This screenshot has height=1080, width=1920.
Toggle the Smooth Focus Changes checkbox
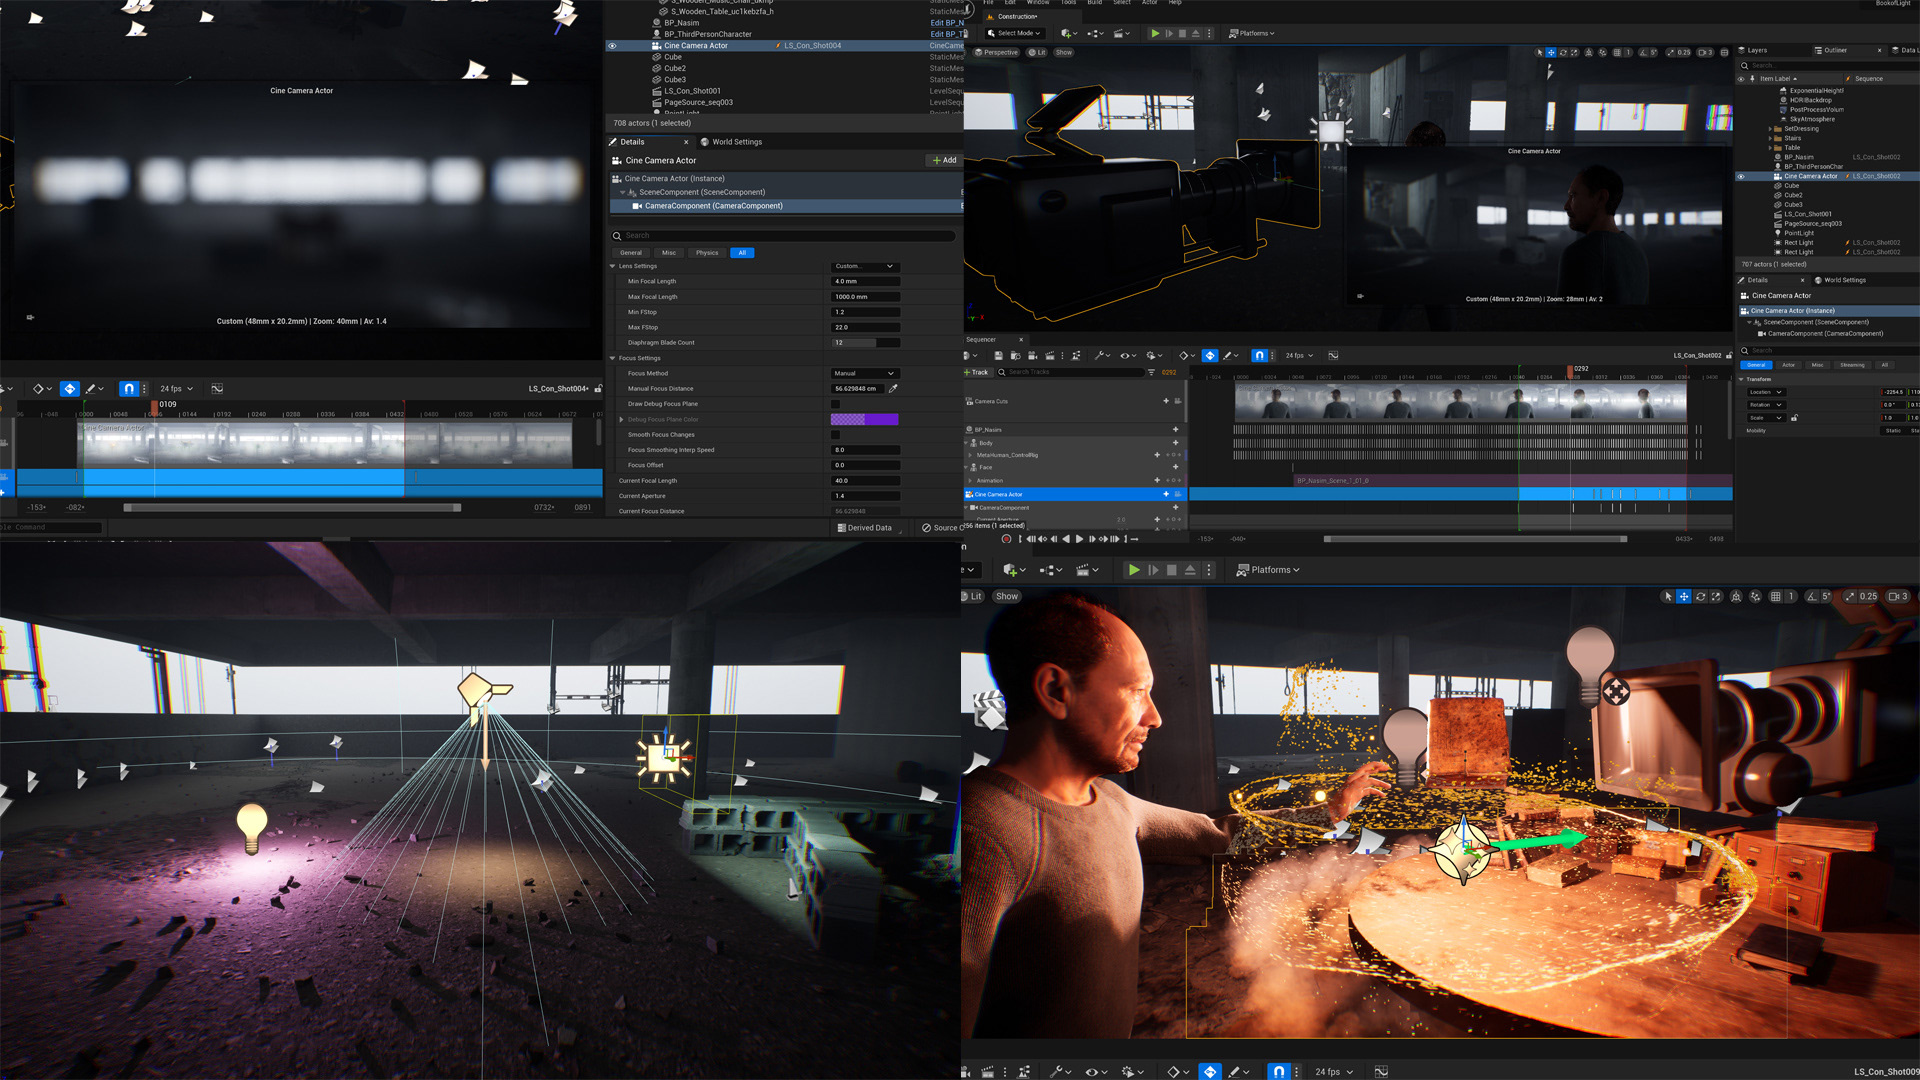coord(836,435)
